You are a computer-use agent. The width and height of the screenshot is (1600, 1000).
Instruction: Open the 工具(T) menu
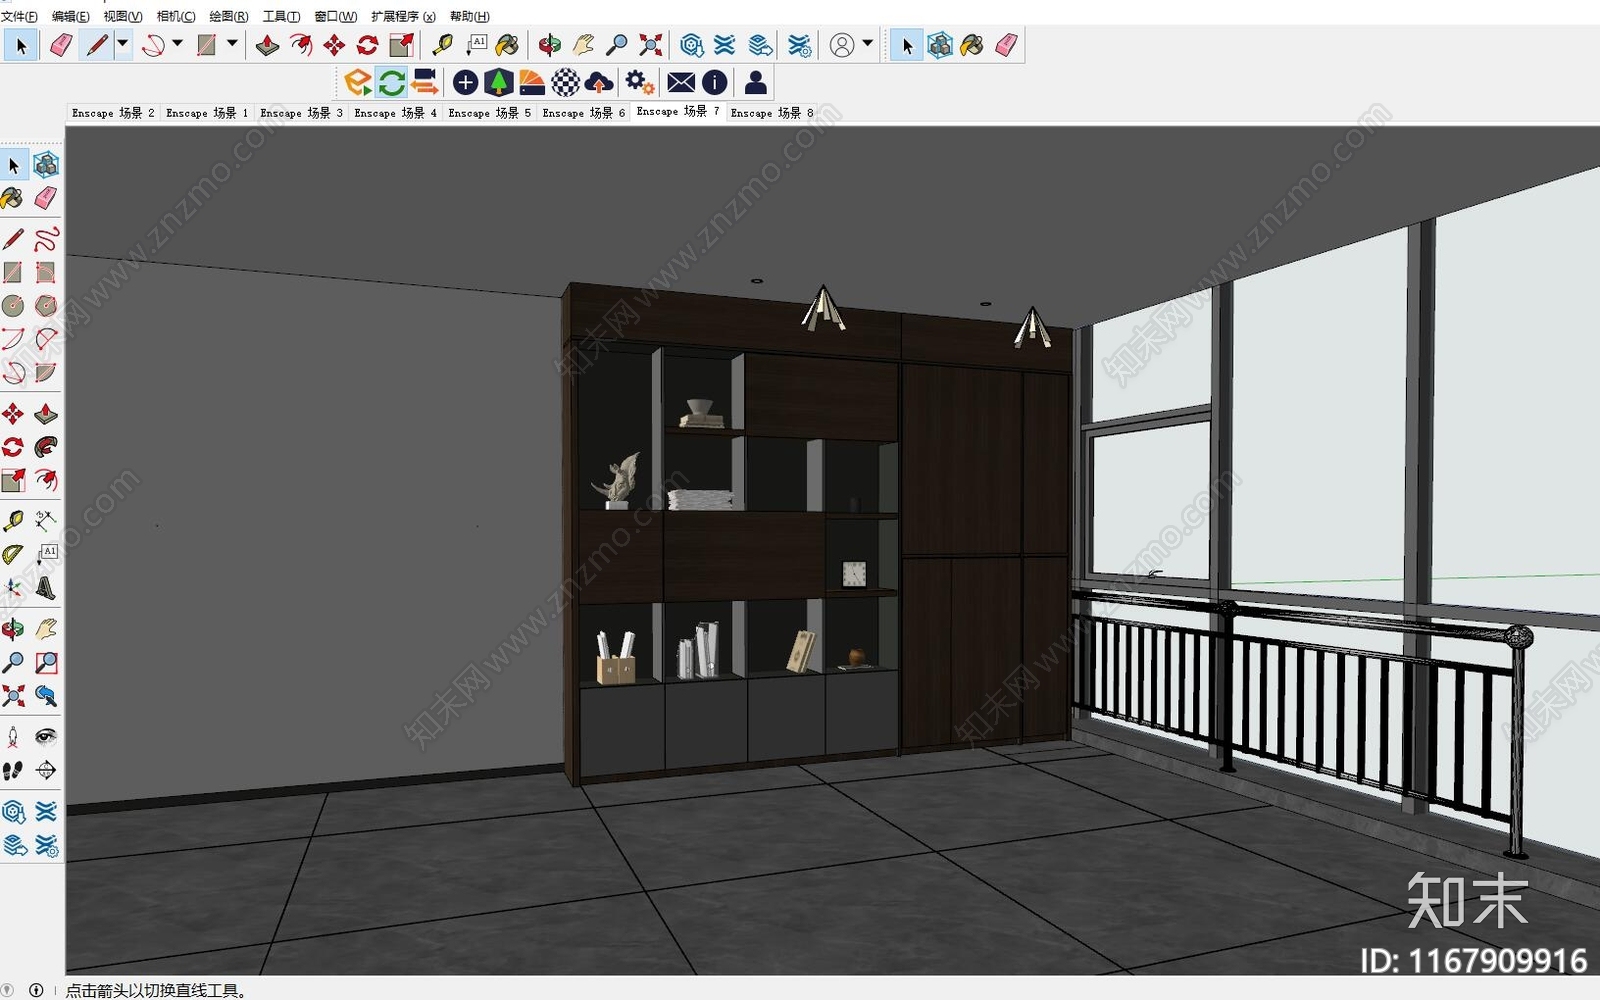[x=281, y=16]
